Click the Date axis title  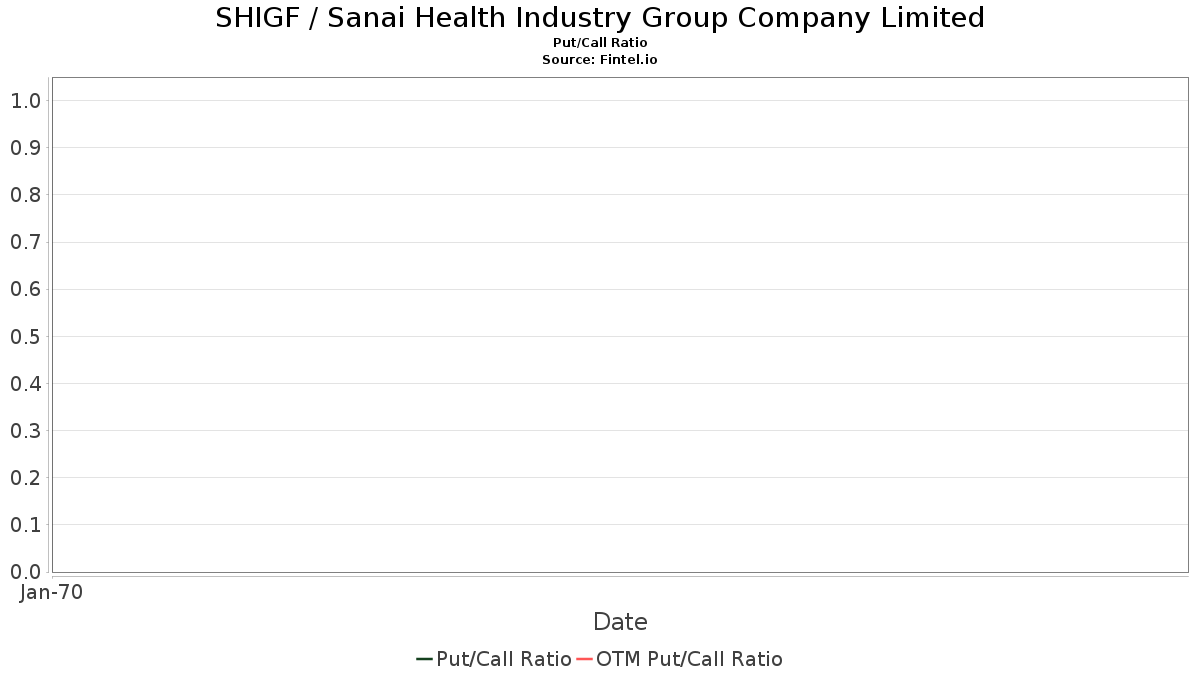coord(620,622)
